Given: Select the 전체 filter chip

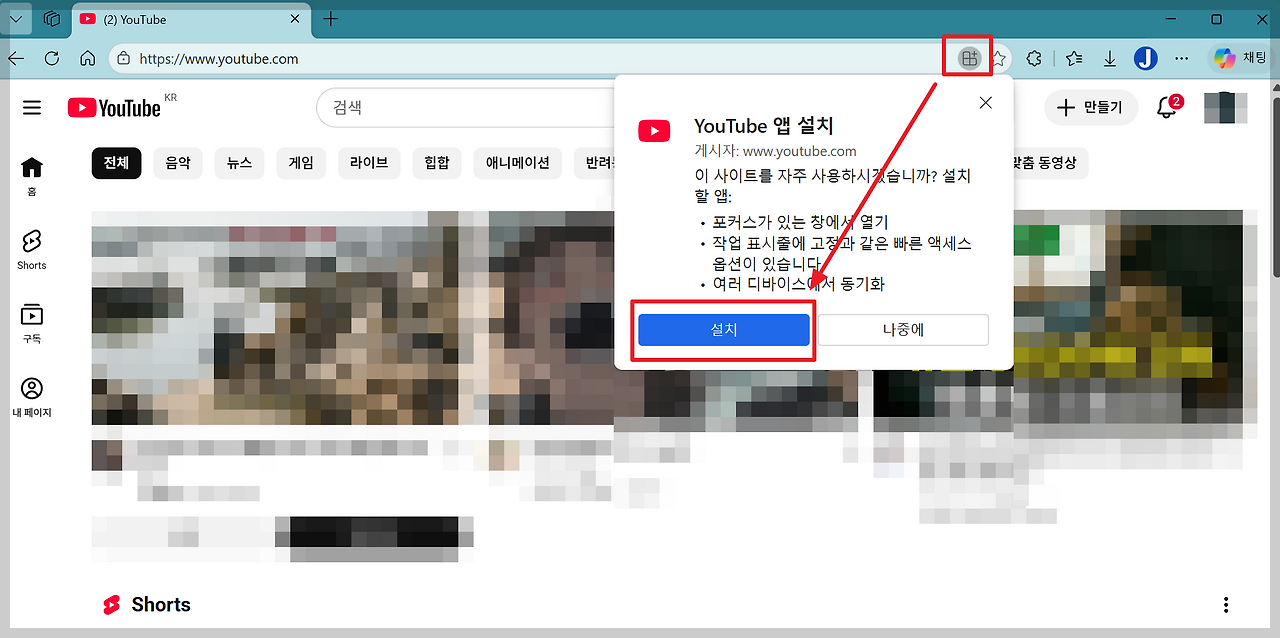Looking at the screenshot, I should click(116, 163).
